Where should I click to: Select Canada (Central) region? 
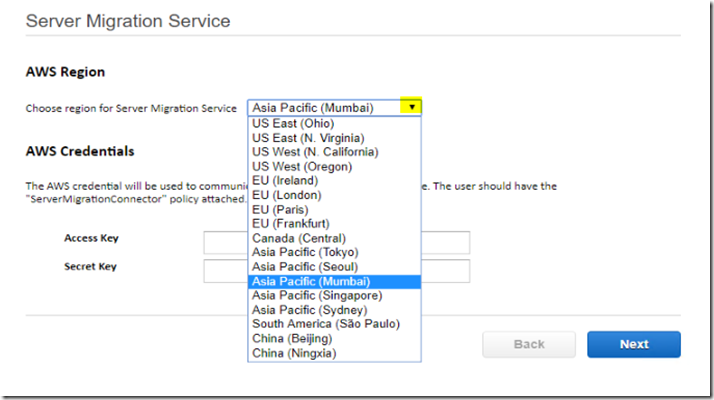point(334,238)
